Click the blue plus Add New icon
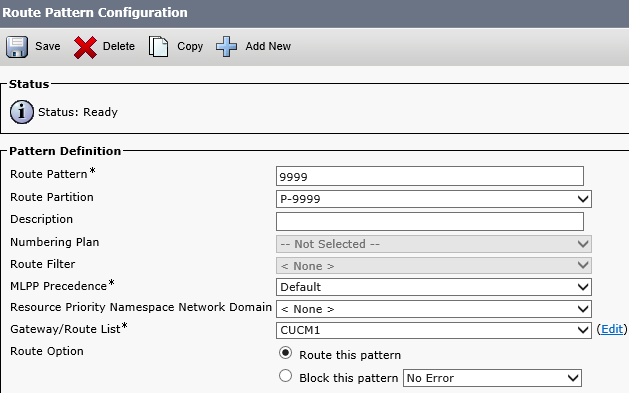 (227, 47)
